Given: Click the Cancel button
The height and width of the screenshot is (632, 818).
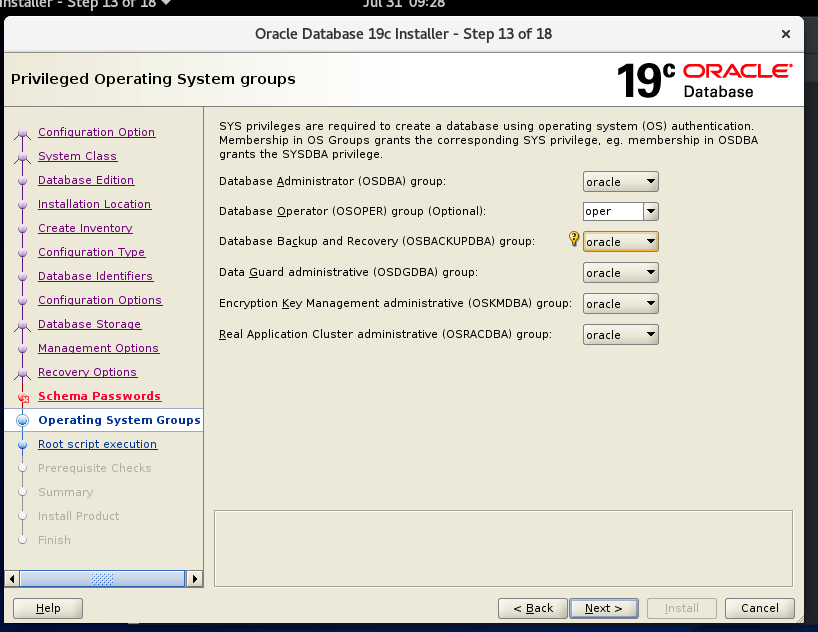Looking at the screenshot, I should pyautogui.click(x=760, y=609).
